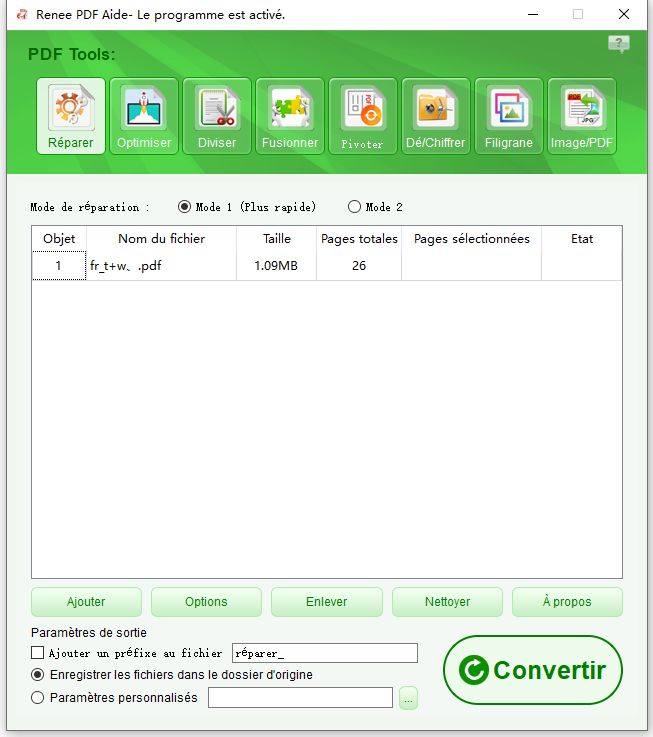This screenshot has width=653, height=737.
Task: Click the Ajouter button
Action: pyautogui.click(x=87, y=602)
